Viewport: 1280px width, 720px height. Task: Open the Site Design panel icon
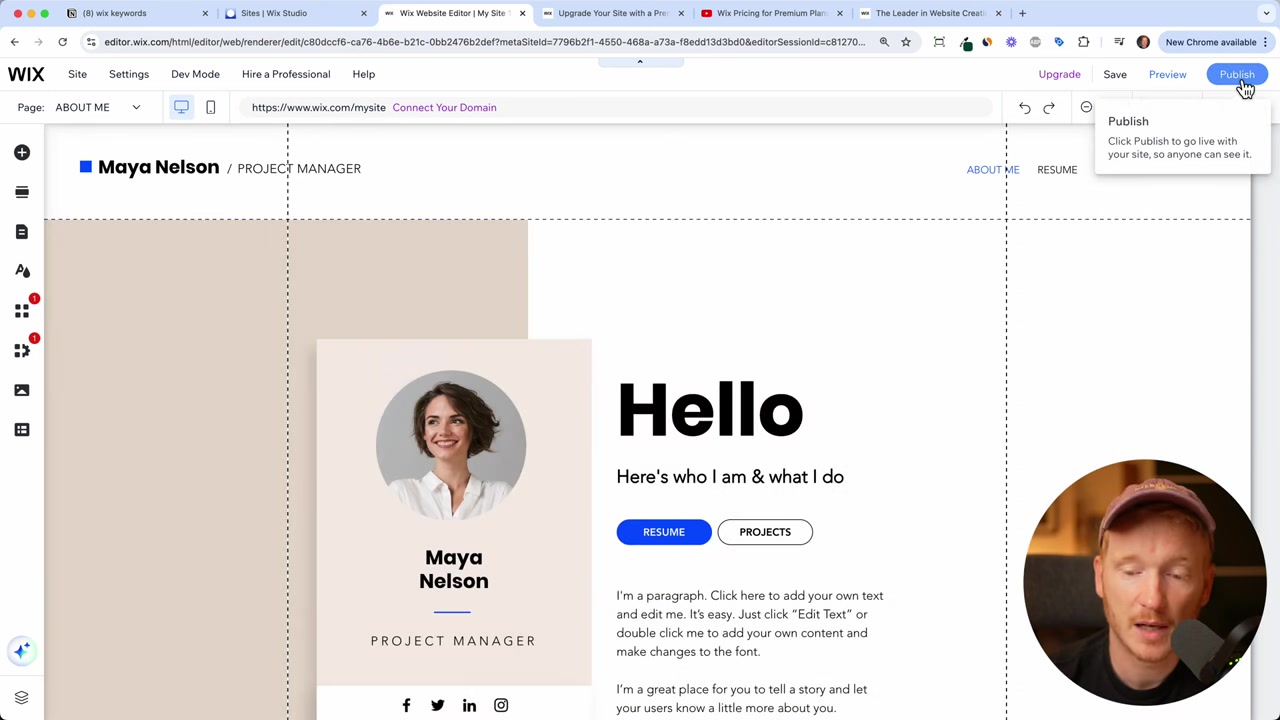click(22, 271)
